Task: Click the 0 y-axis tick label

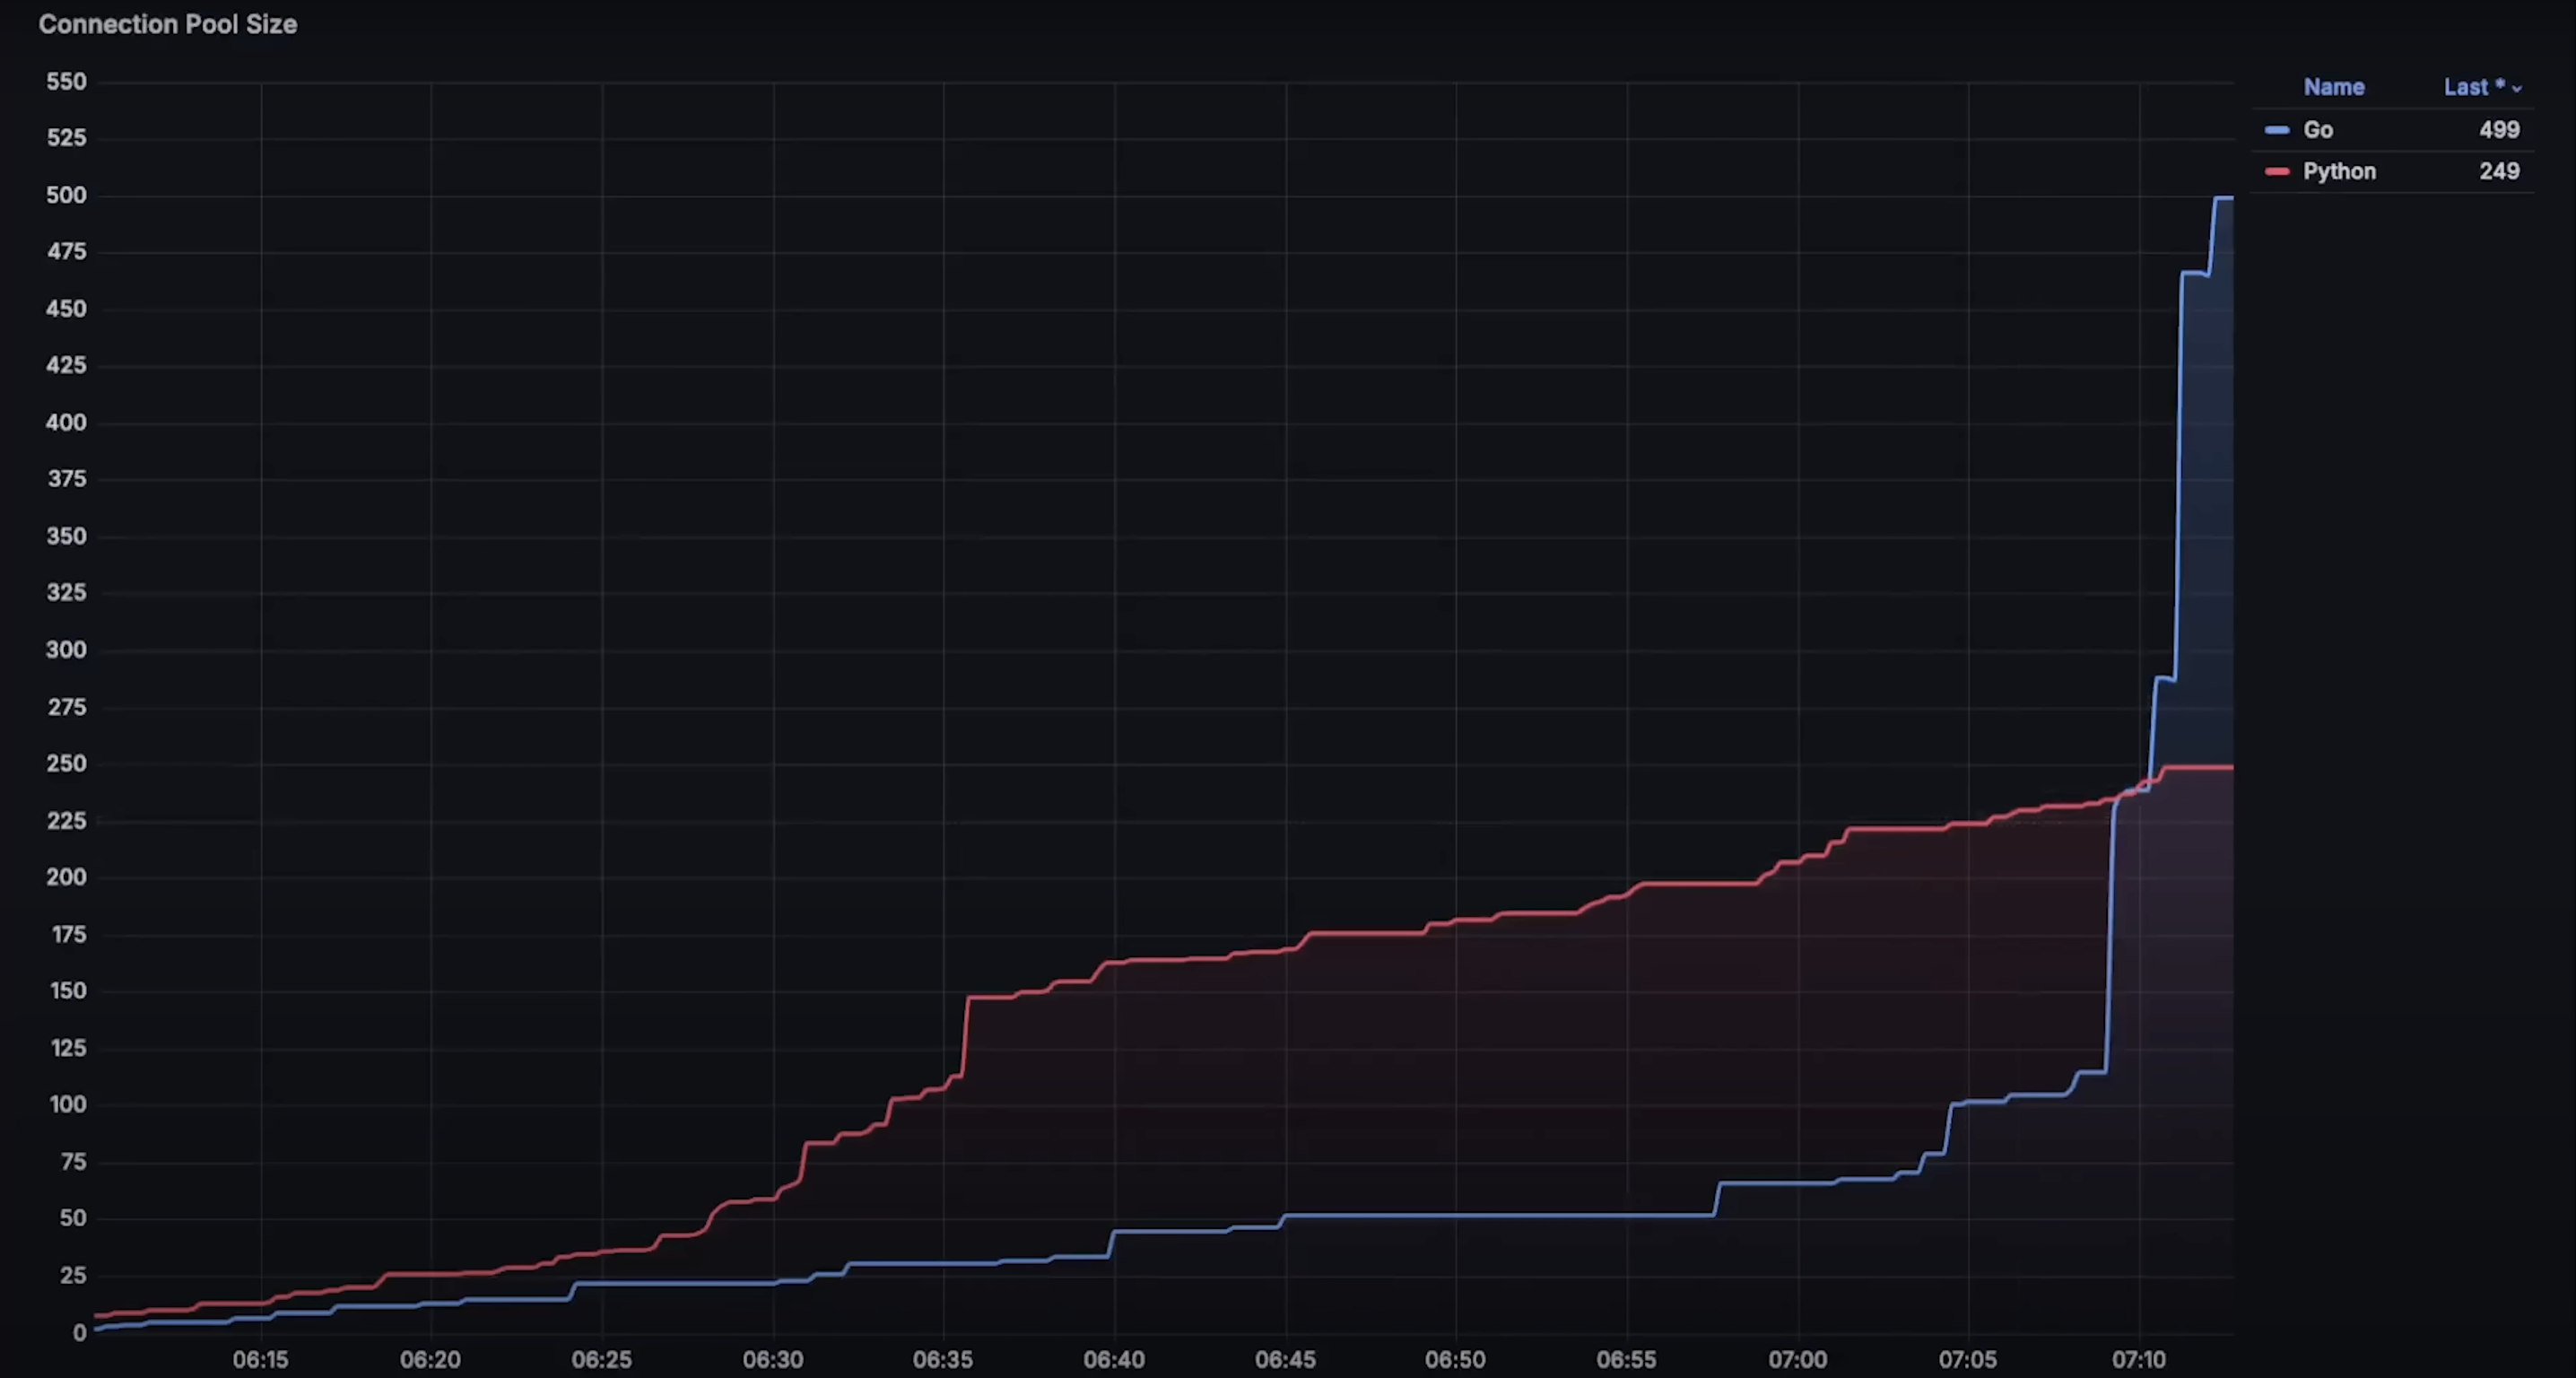Action: click(x=79, y=1332)
